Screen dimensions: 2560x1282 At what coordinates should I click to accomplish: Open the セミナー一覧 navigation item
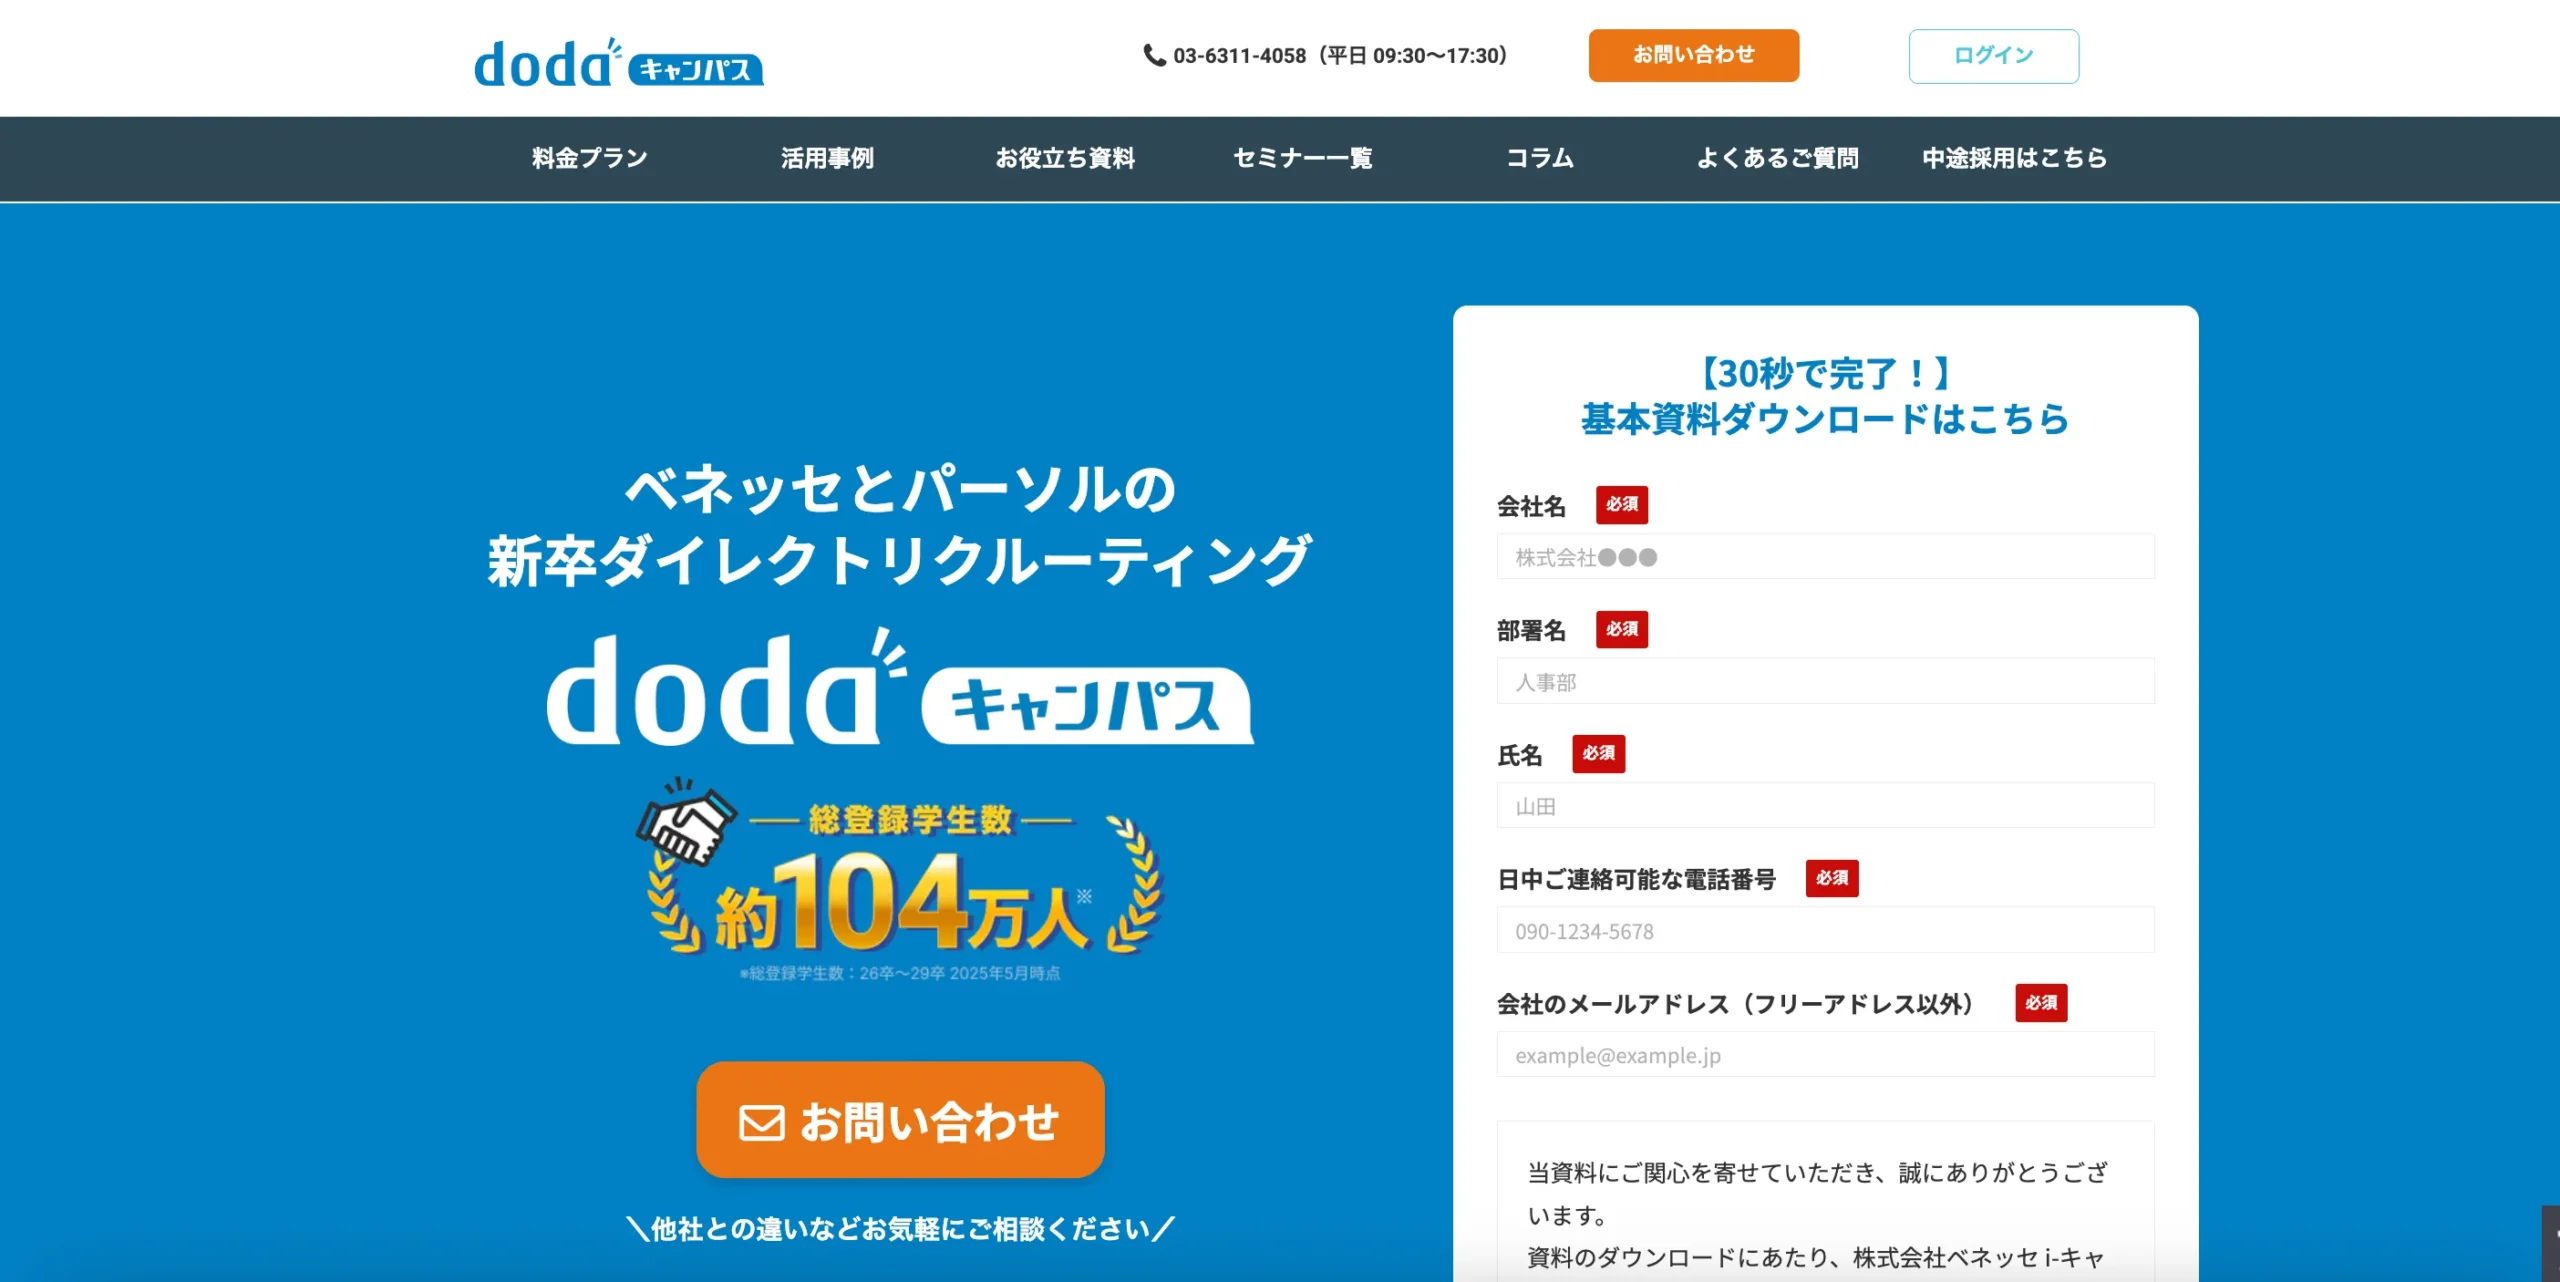click(1302, 158)
